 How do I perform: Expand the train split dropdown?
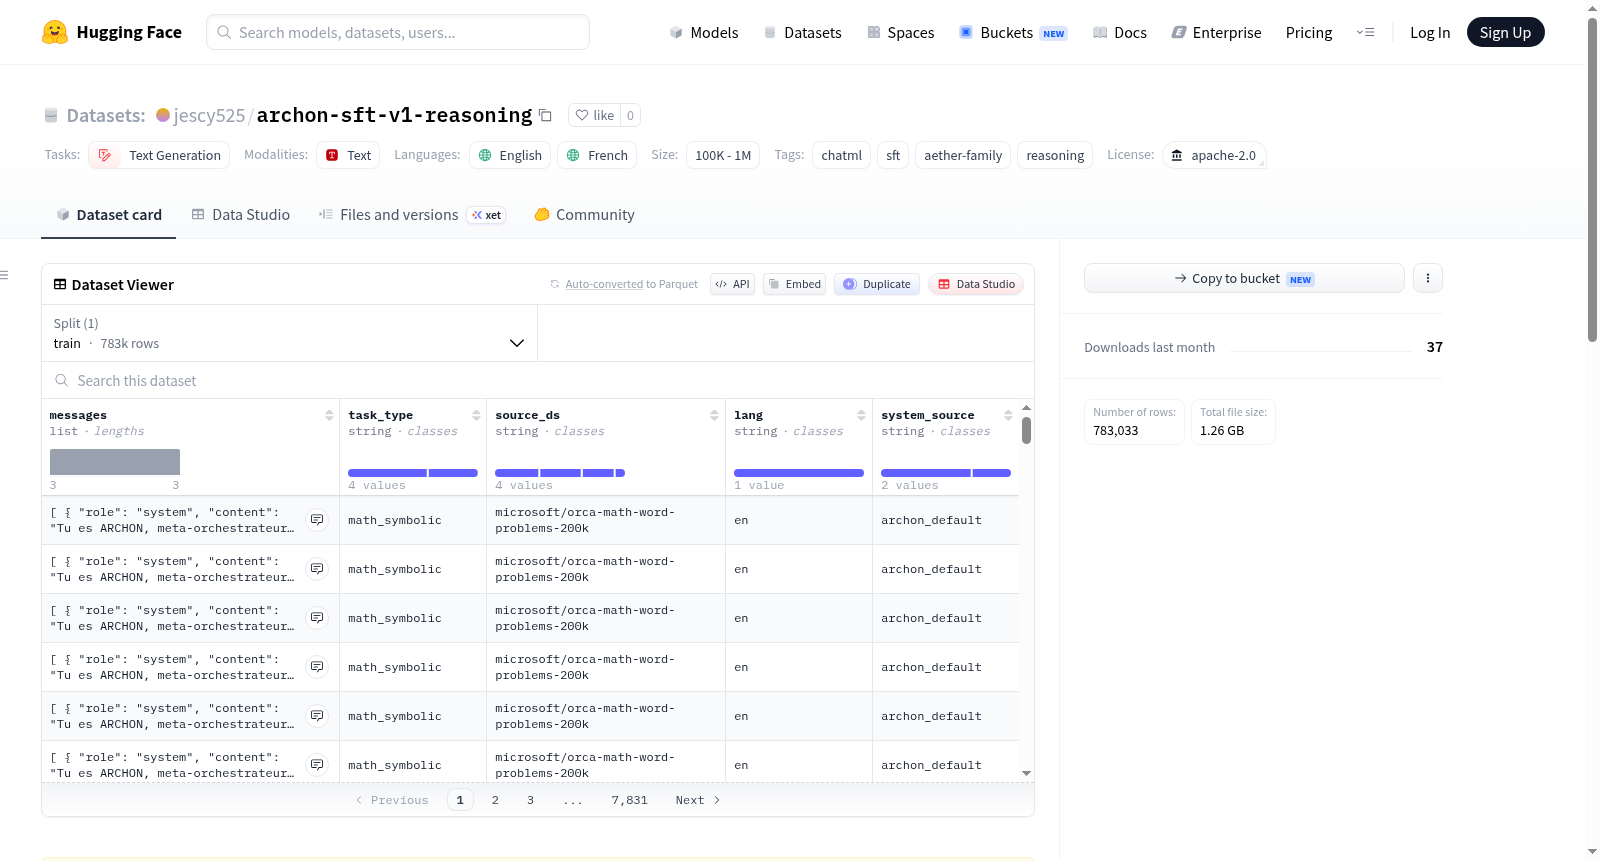290,333
